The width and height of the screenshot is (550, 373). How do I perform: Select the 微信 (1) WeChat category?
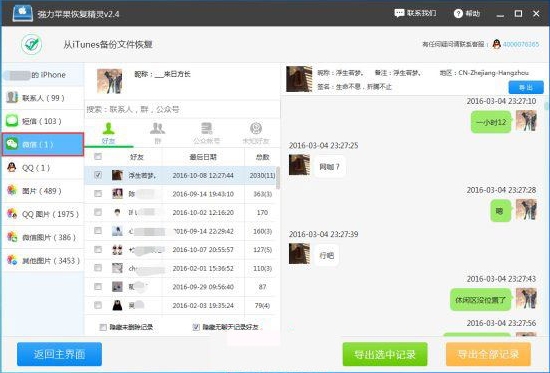click(x=43, y=144)
